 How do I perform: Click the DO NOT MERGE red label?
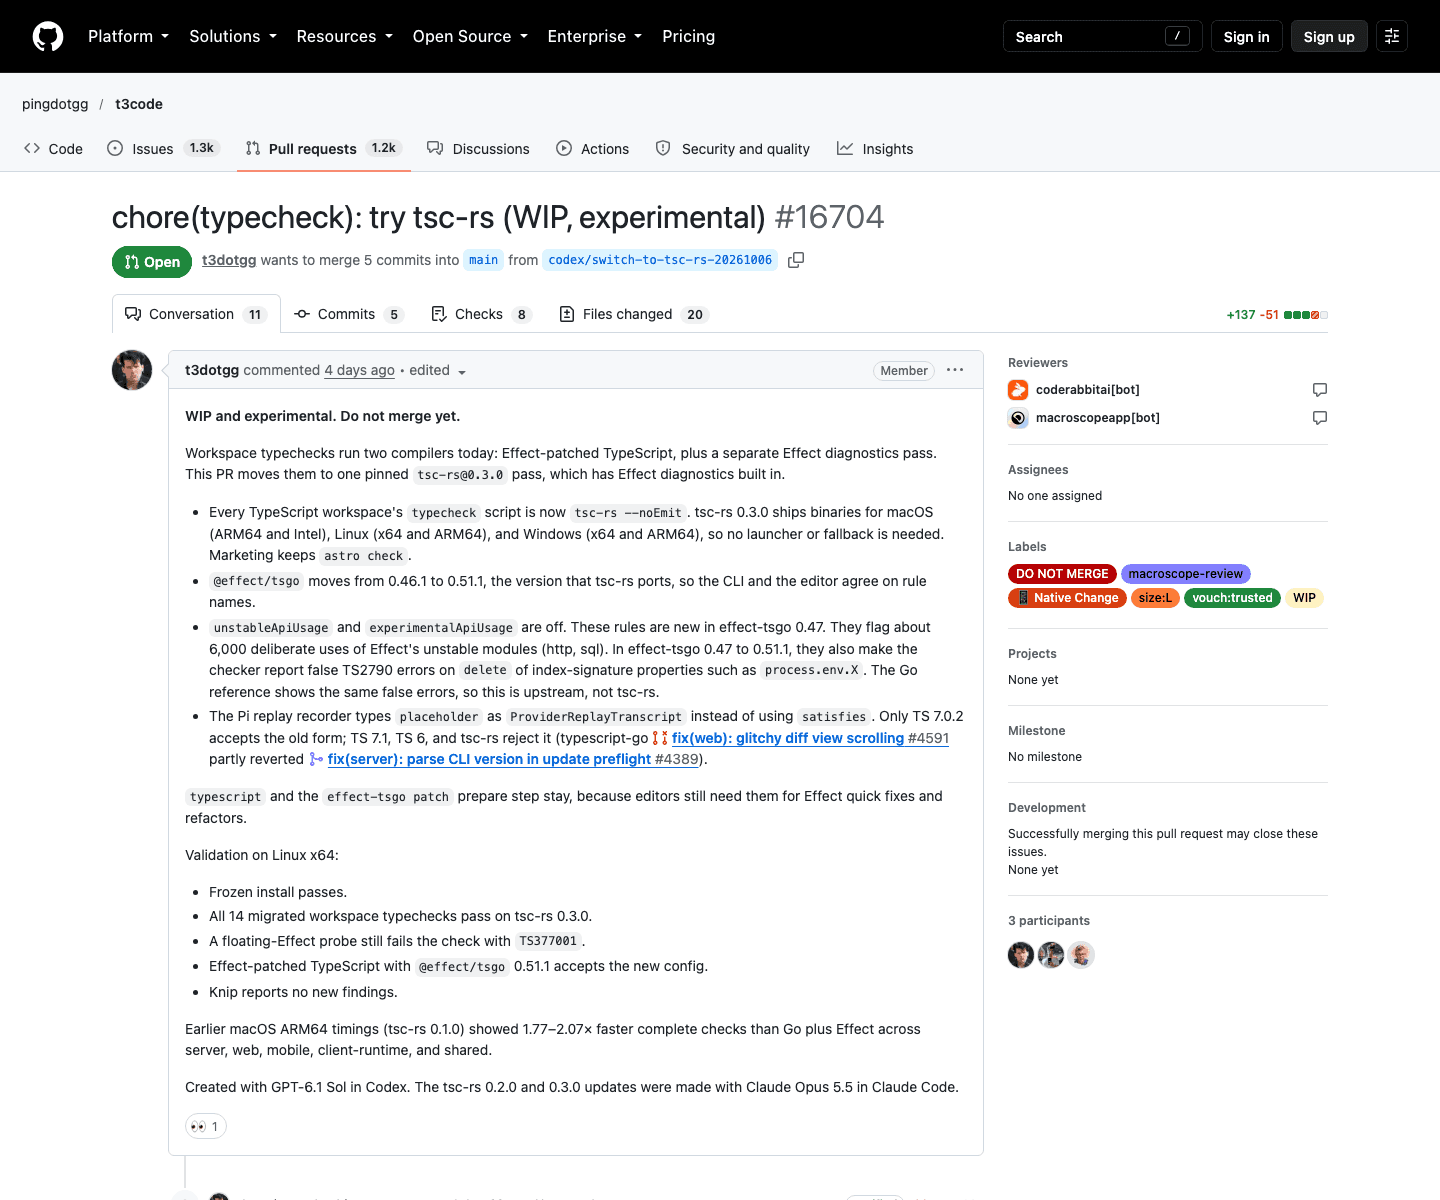(x=1062, y=574)
